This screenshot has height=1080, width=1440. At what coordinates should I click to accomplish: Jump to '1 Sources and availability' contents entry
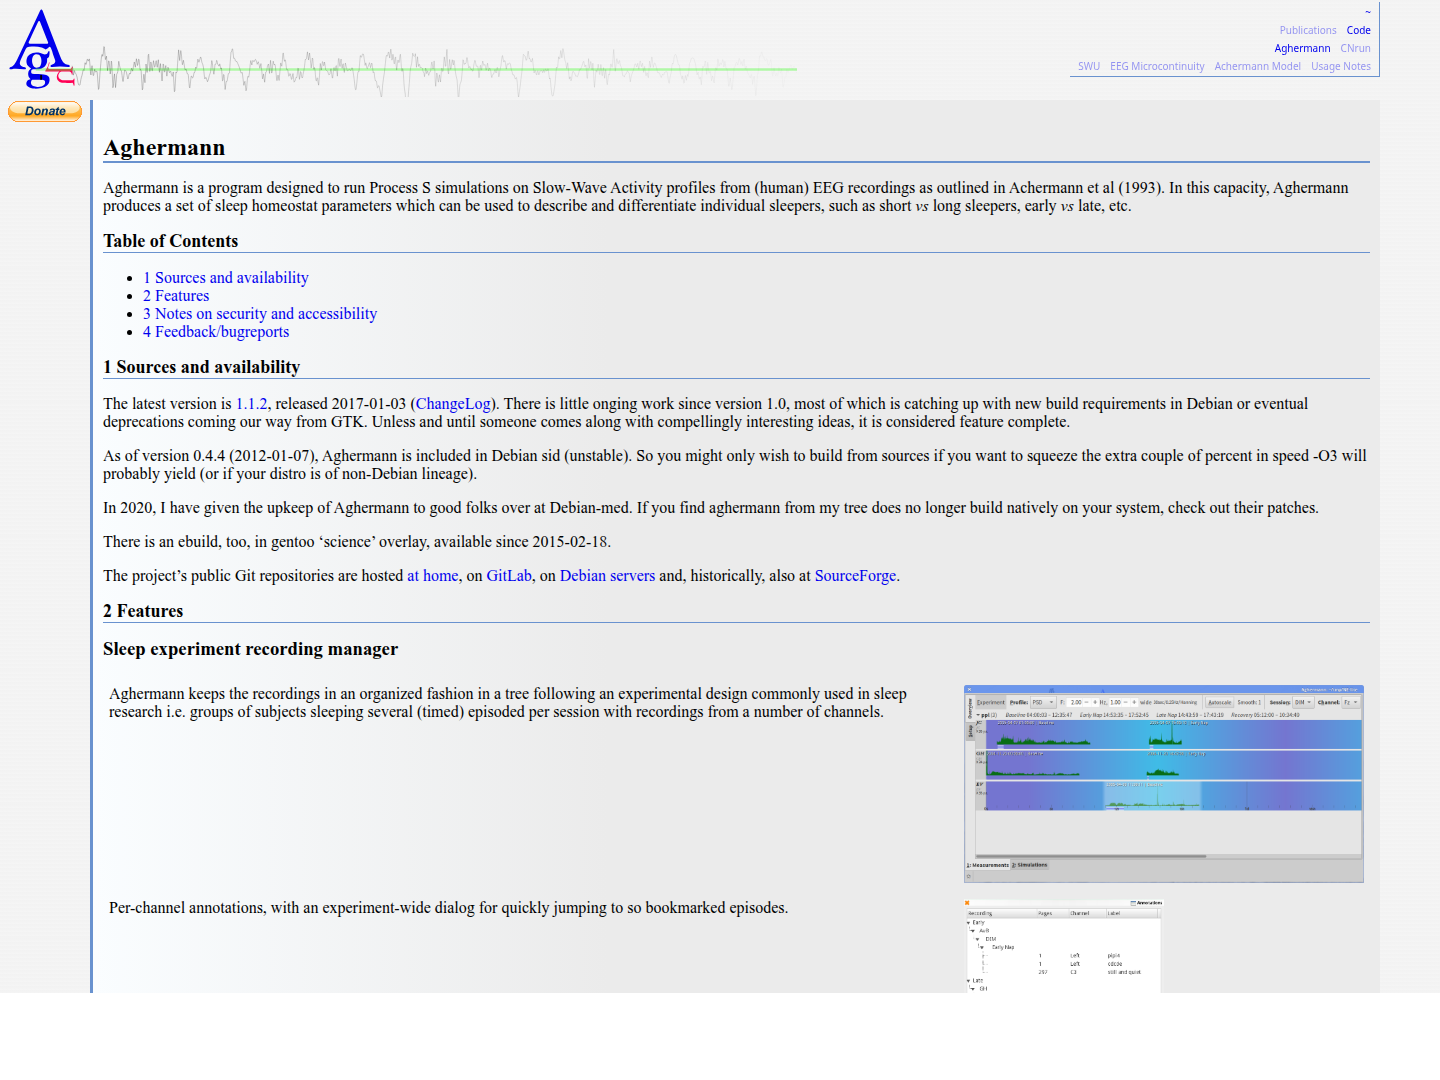226,278
